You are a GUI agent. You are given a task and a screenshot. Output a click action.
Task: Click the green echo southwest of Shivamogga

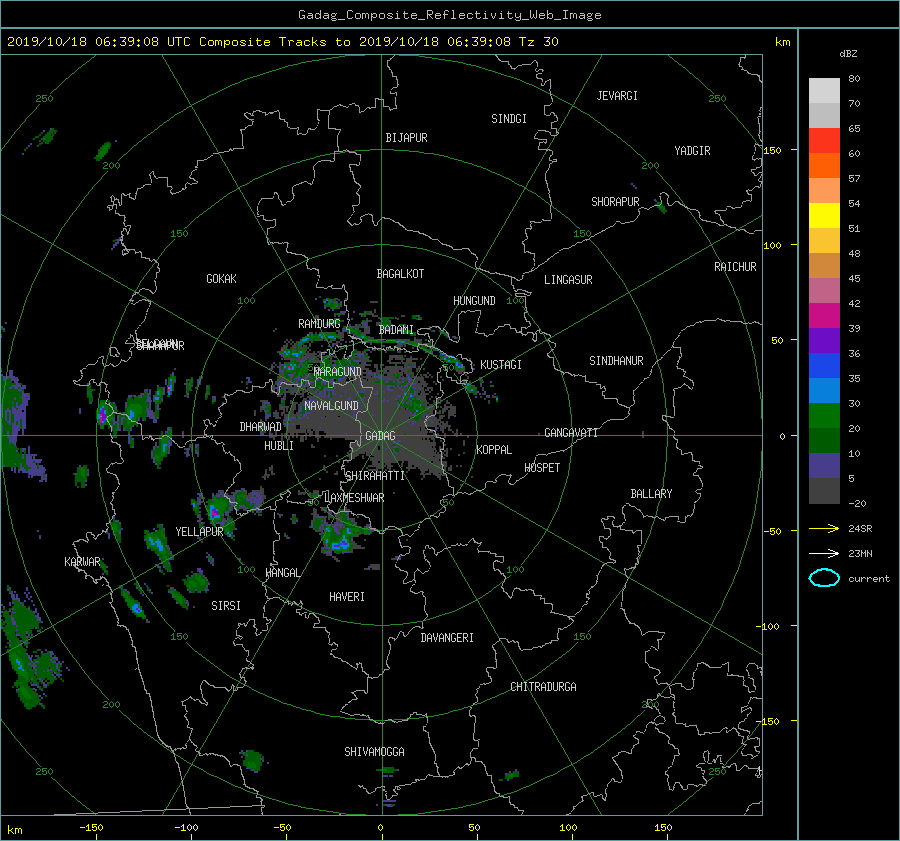point(253,761)
